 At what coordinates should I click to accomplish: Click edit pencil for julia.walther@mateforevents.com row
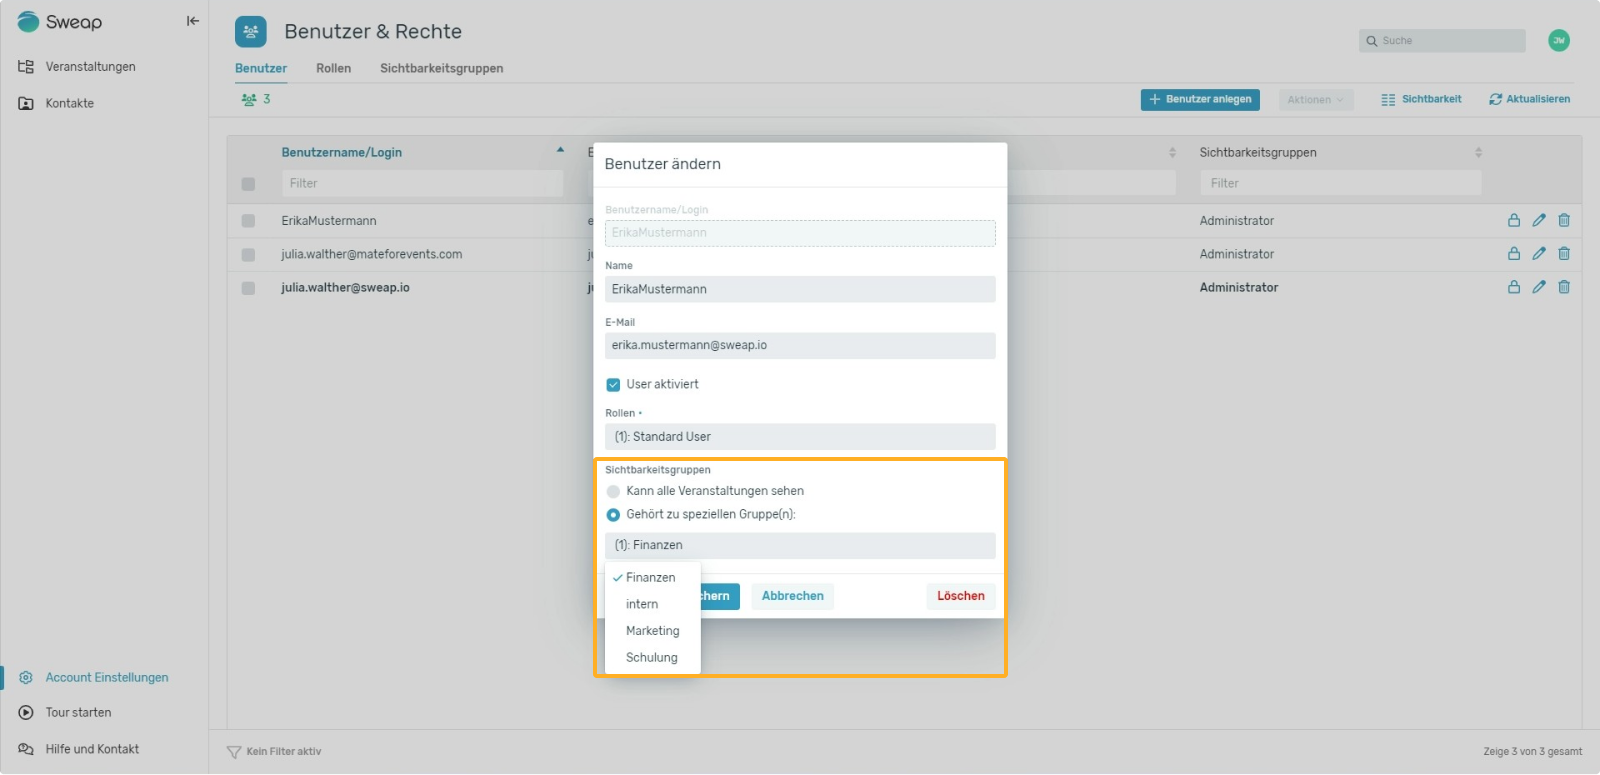pos(1539,254)
